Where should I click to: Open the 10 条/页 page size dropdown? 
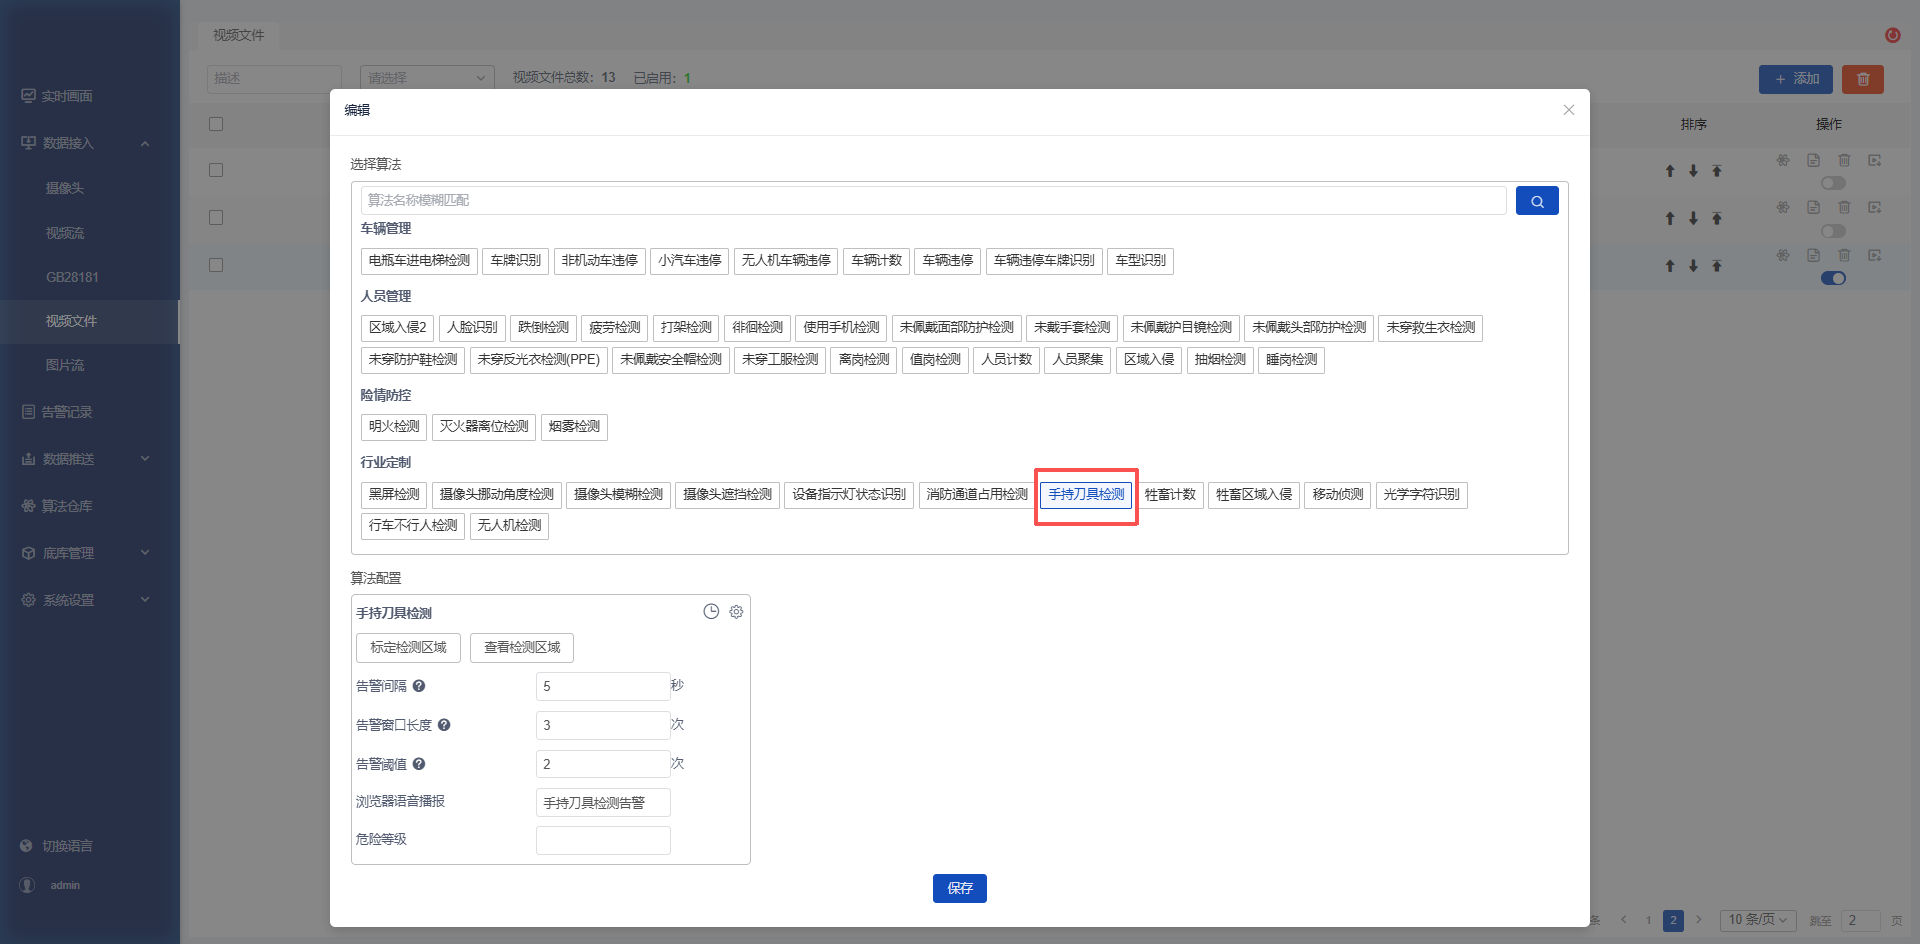[x=1758, y=920]
